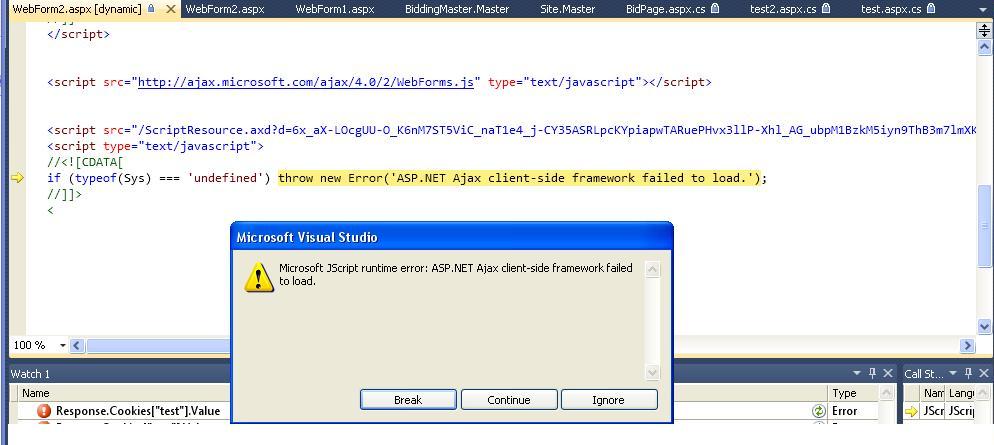Close the WebForm2.aspx [dynamic] tab

coord(171,9)
